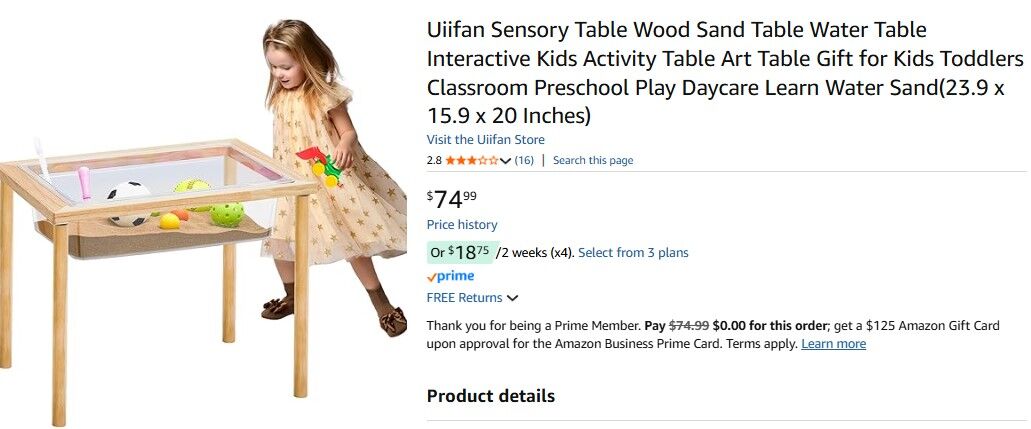Click the star rating icons
This screenshot has width=1031, height=429.
pyautogui.click(x=471, y=160)
